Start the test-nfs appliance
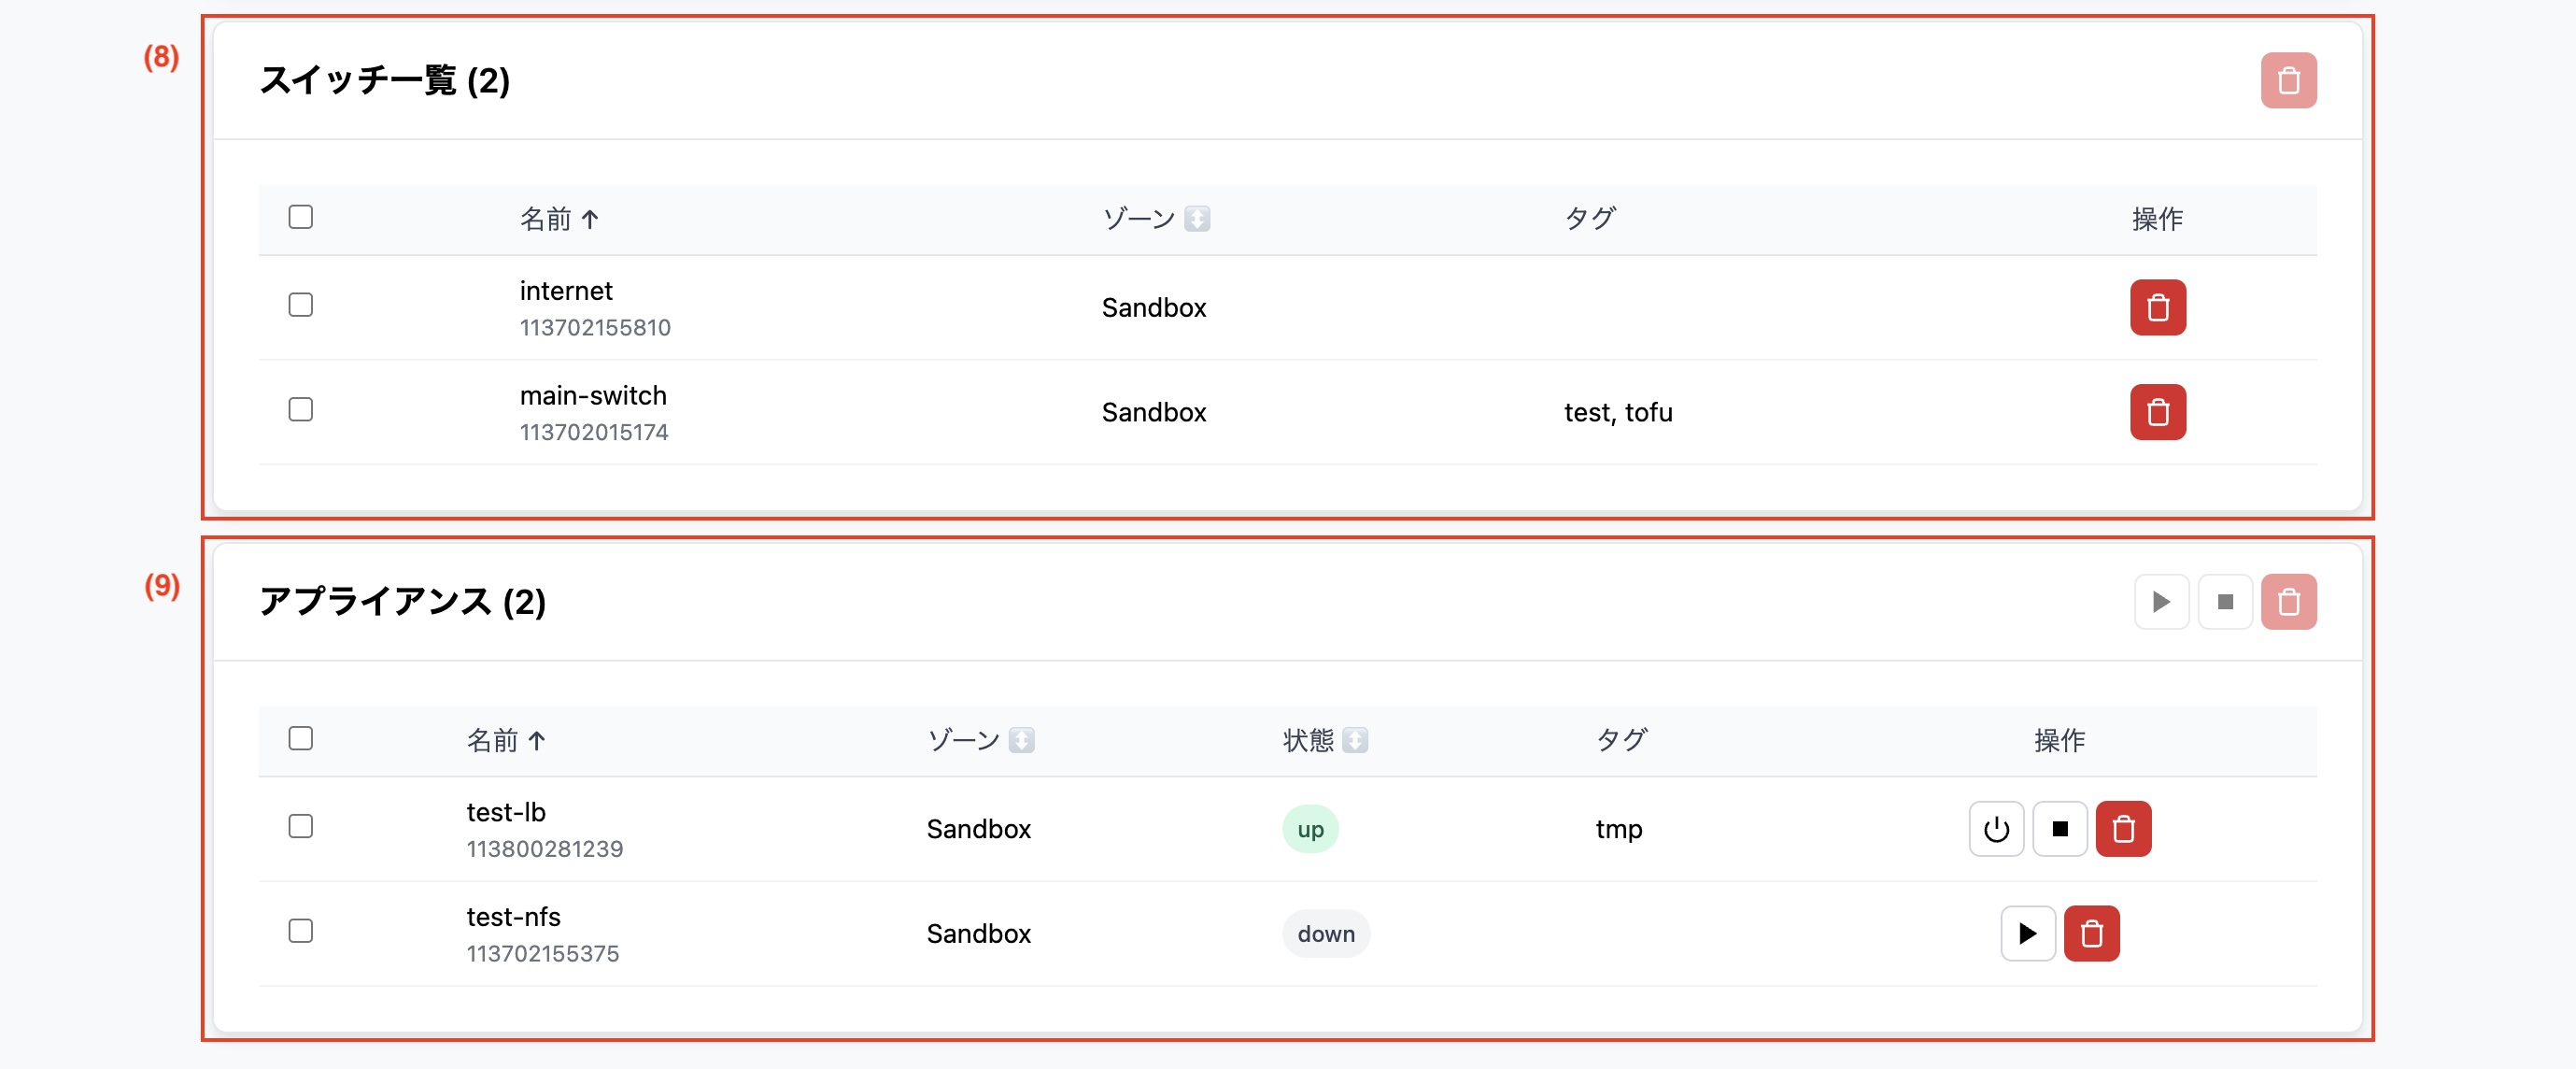Viewport: 2576px width, 1069px height. click(2028, 934)
